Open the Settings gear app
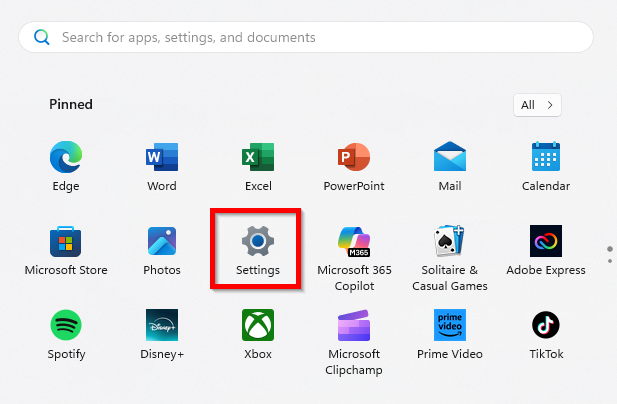This screenshot has width=617, height=404. click(x=258, y=251)
